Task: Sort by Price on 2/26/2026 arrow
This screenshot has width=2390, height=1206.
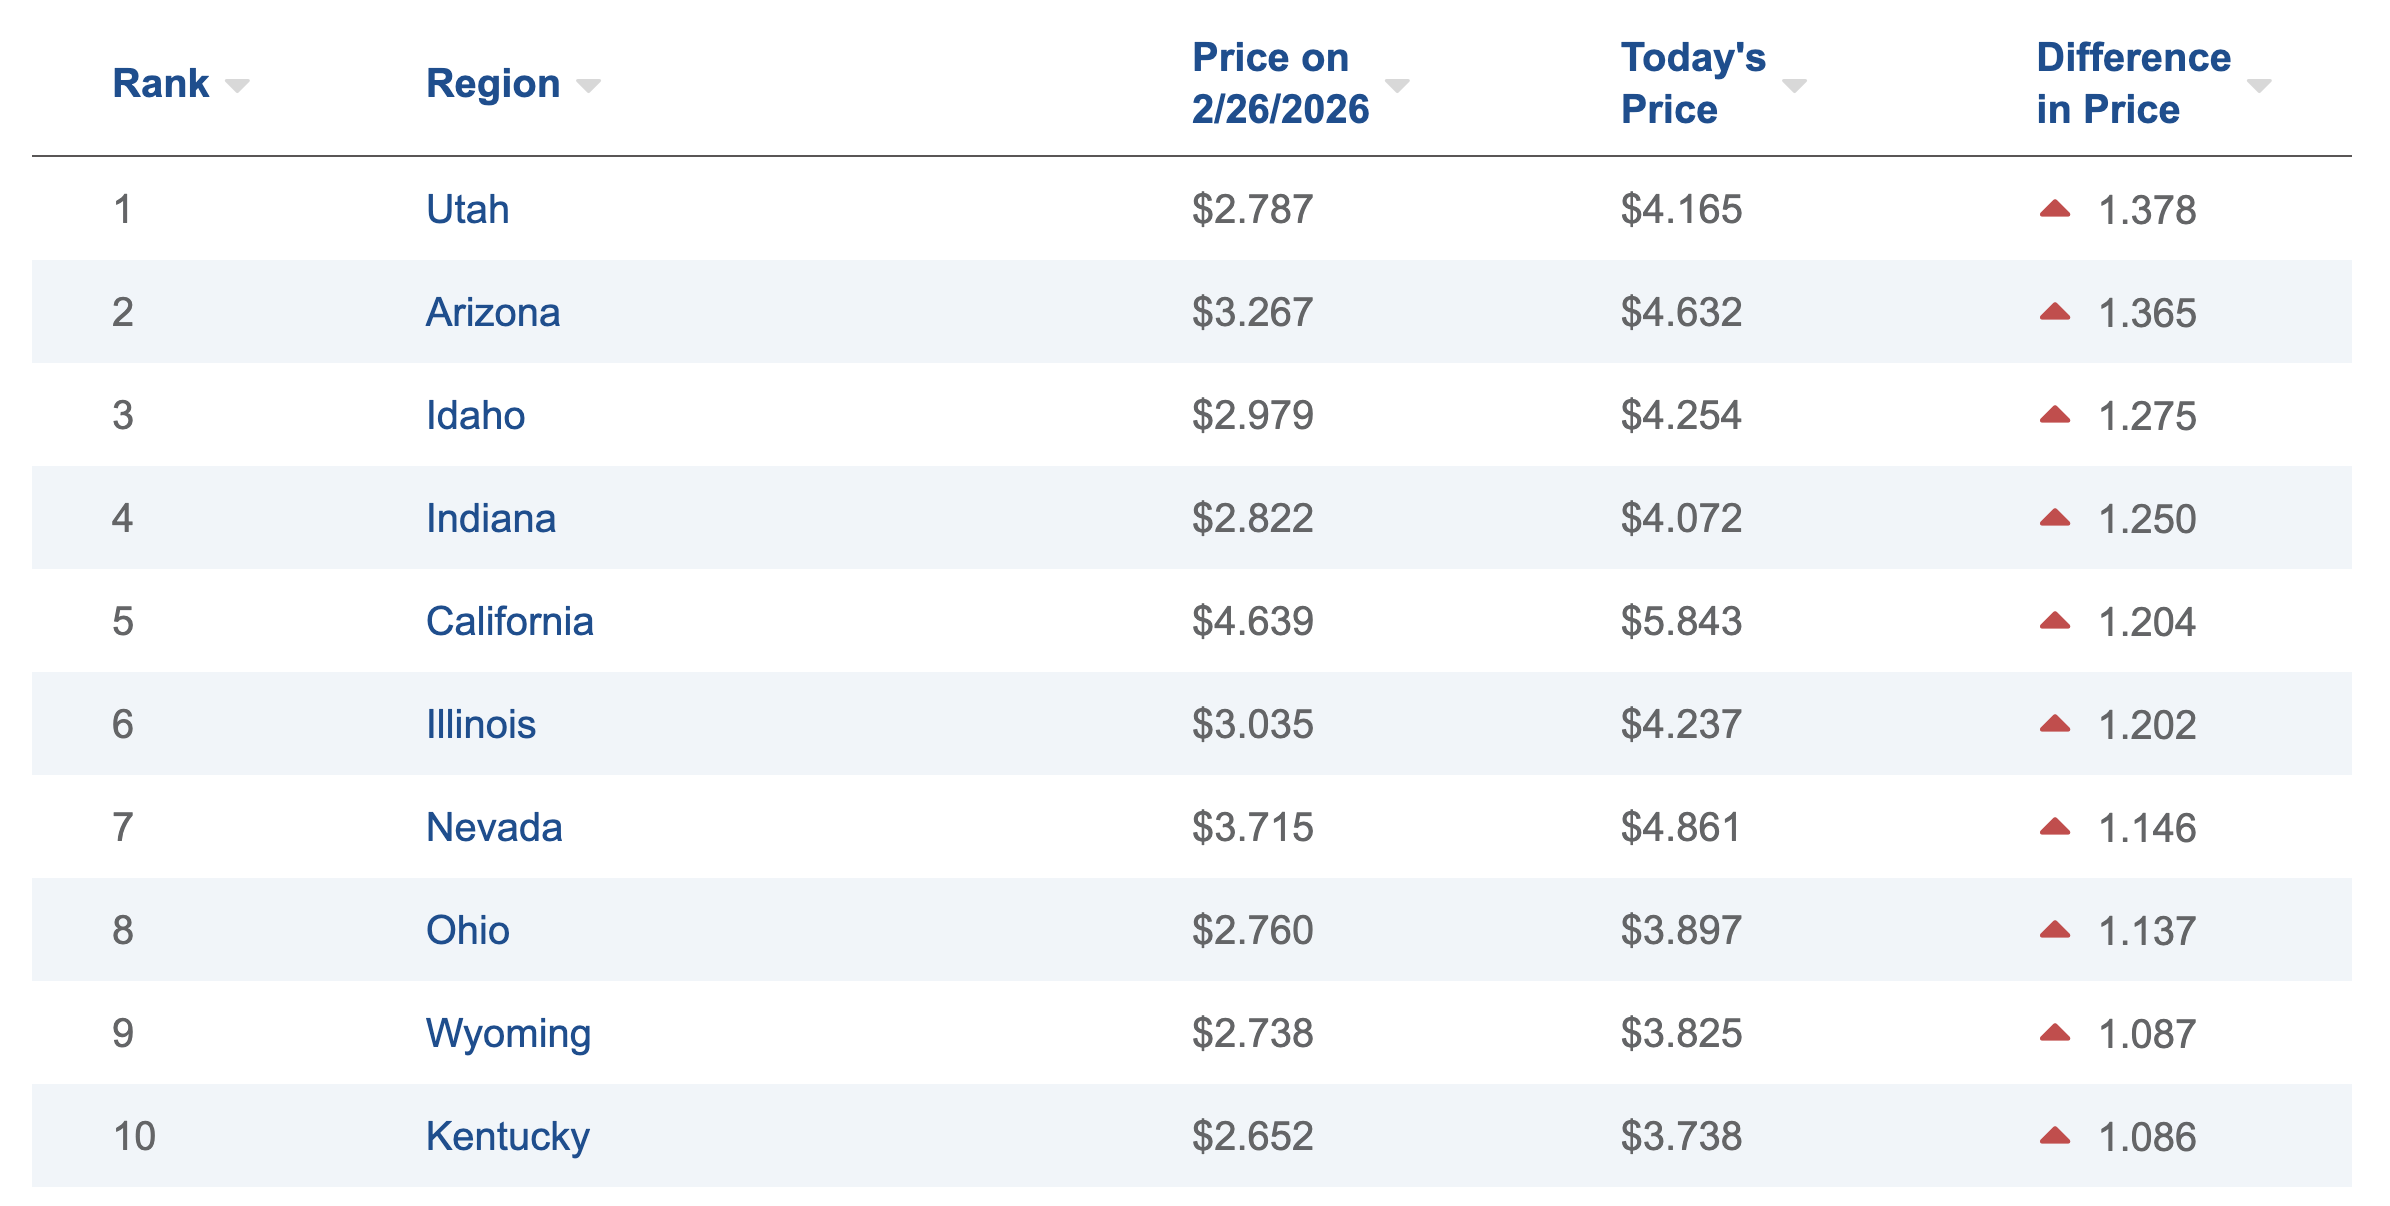Action: click(1397, 86)
